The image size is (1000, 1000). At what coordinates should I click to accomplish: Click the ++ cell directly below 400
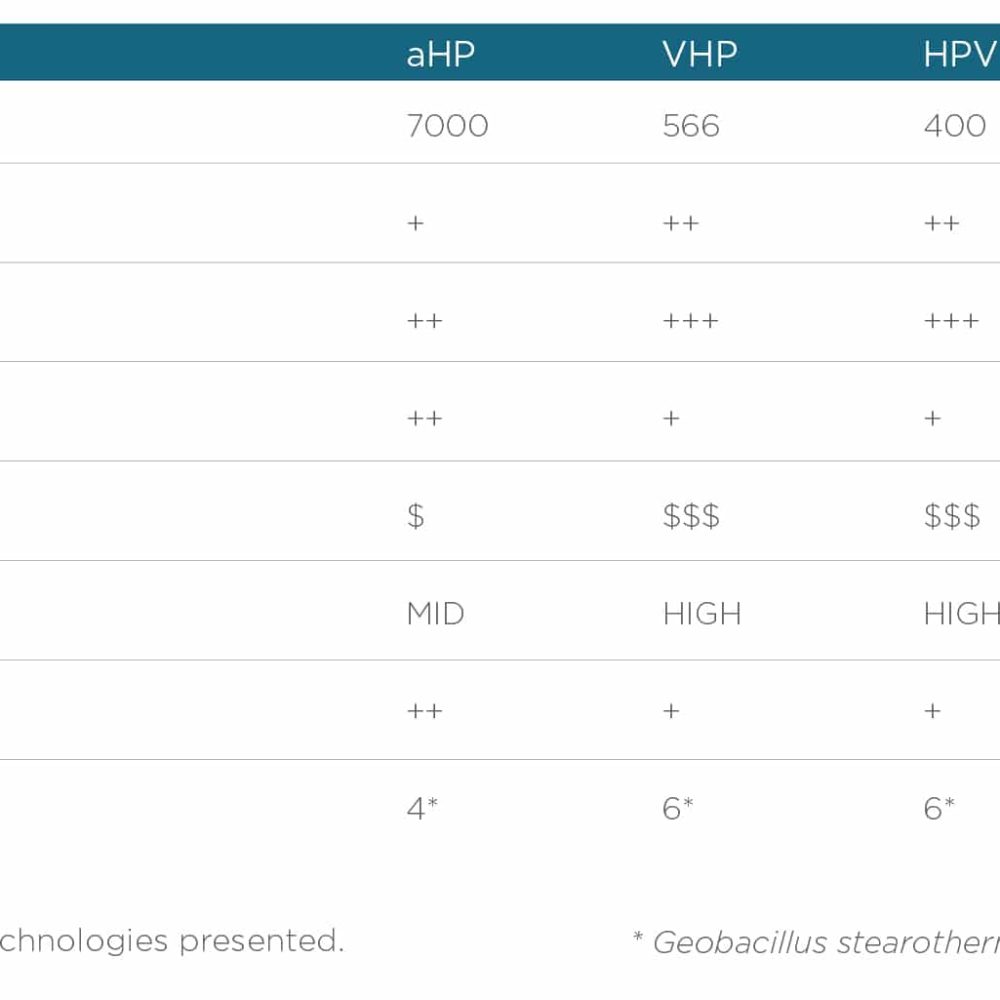[942, 223]
